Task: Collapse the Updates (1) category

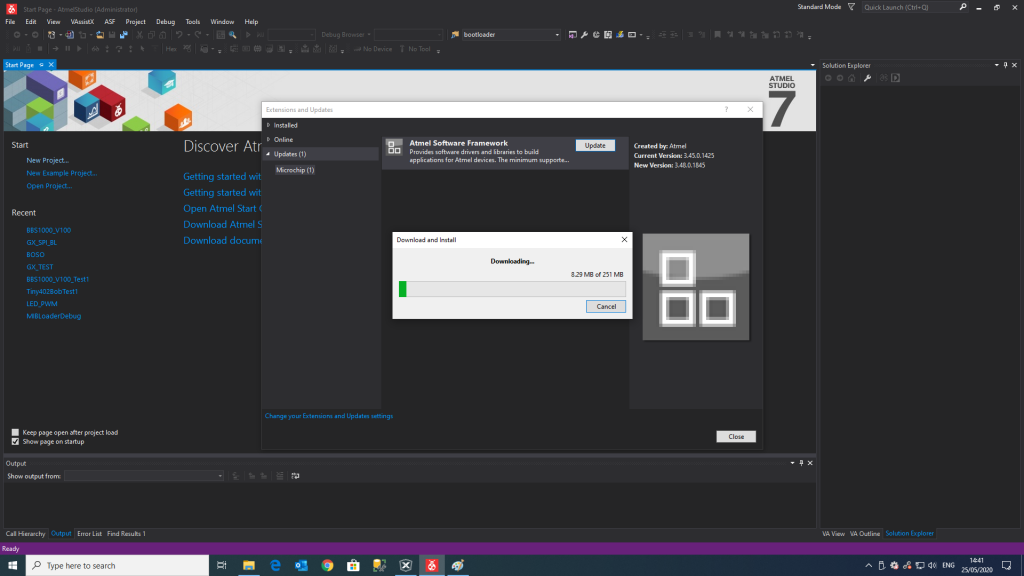Action: tap(268, 154)
